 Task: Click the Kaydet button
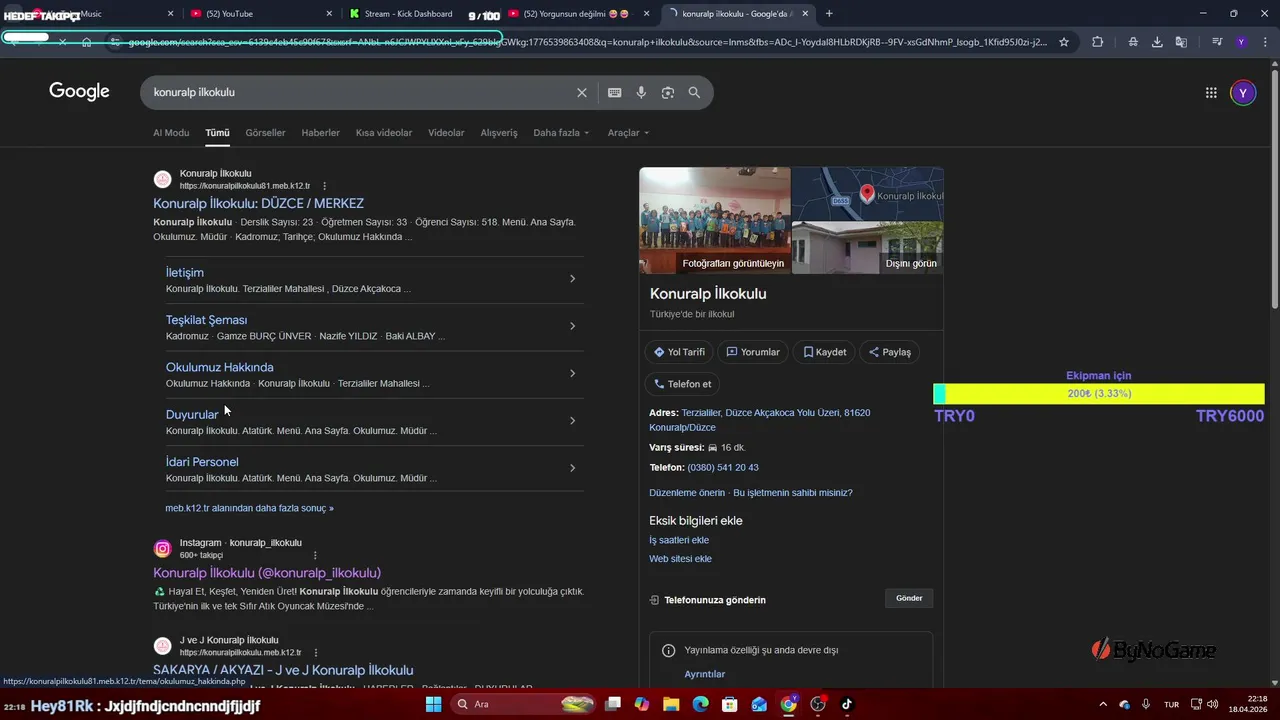pos(825,352)
